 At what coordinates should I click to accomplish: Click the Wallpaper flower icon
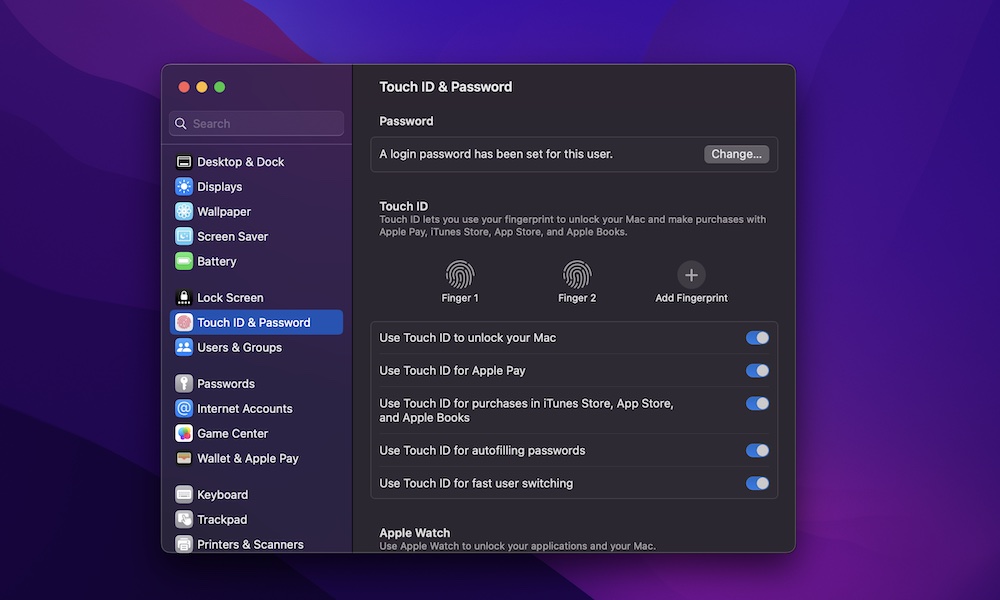click(184, 212)
